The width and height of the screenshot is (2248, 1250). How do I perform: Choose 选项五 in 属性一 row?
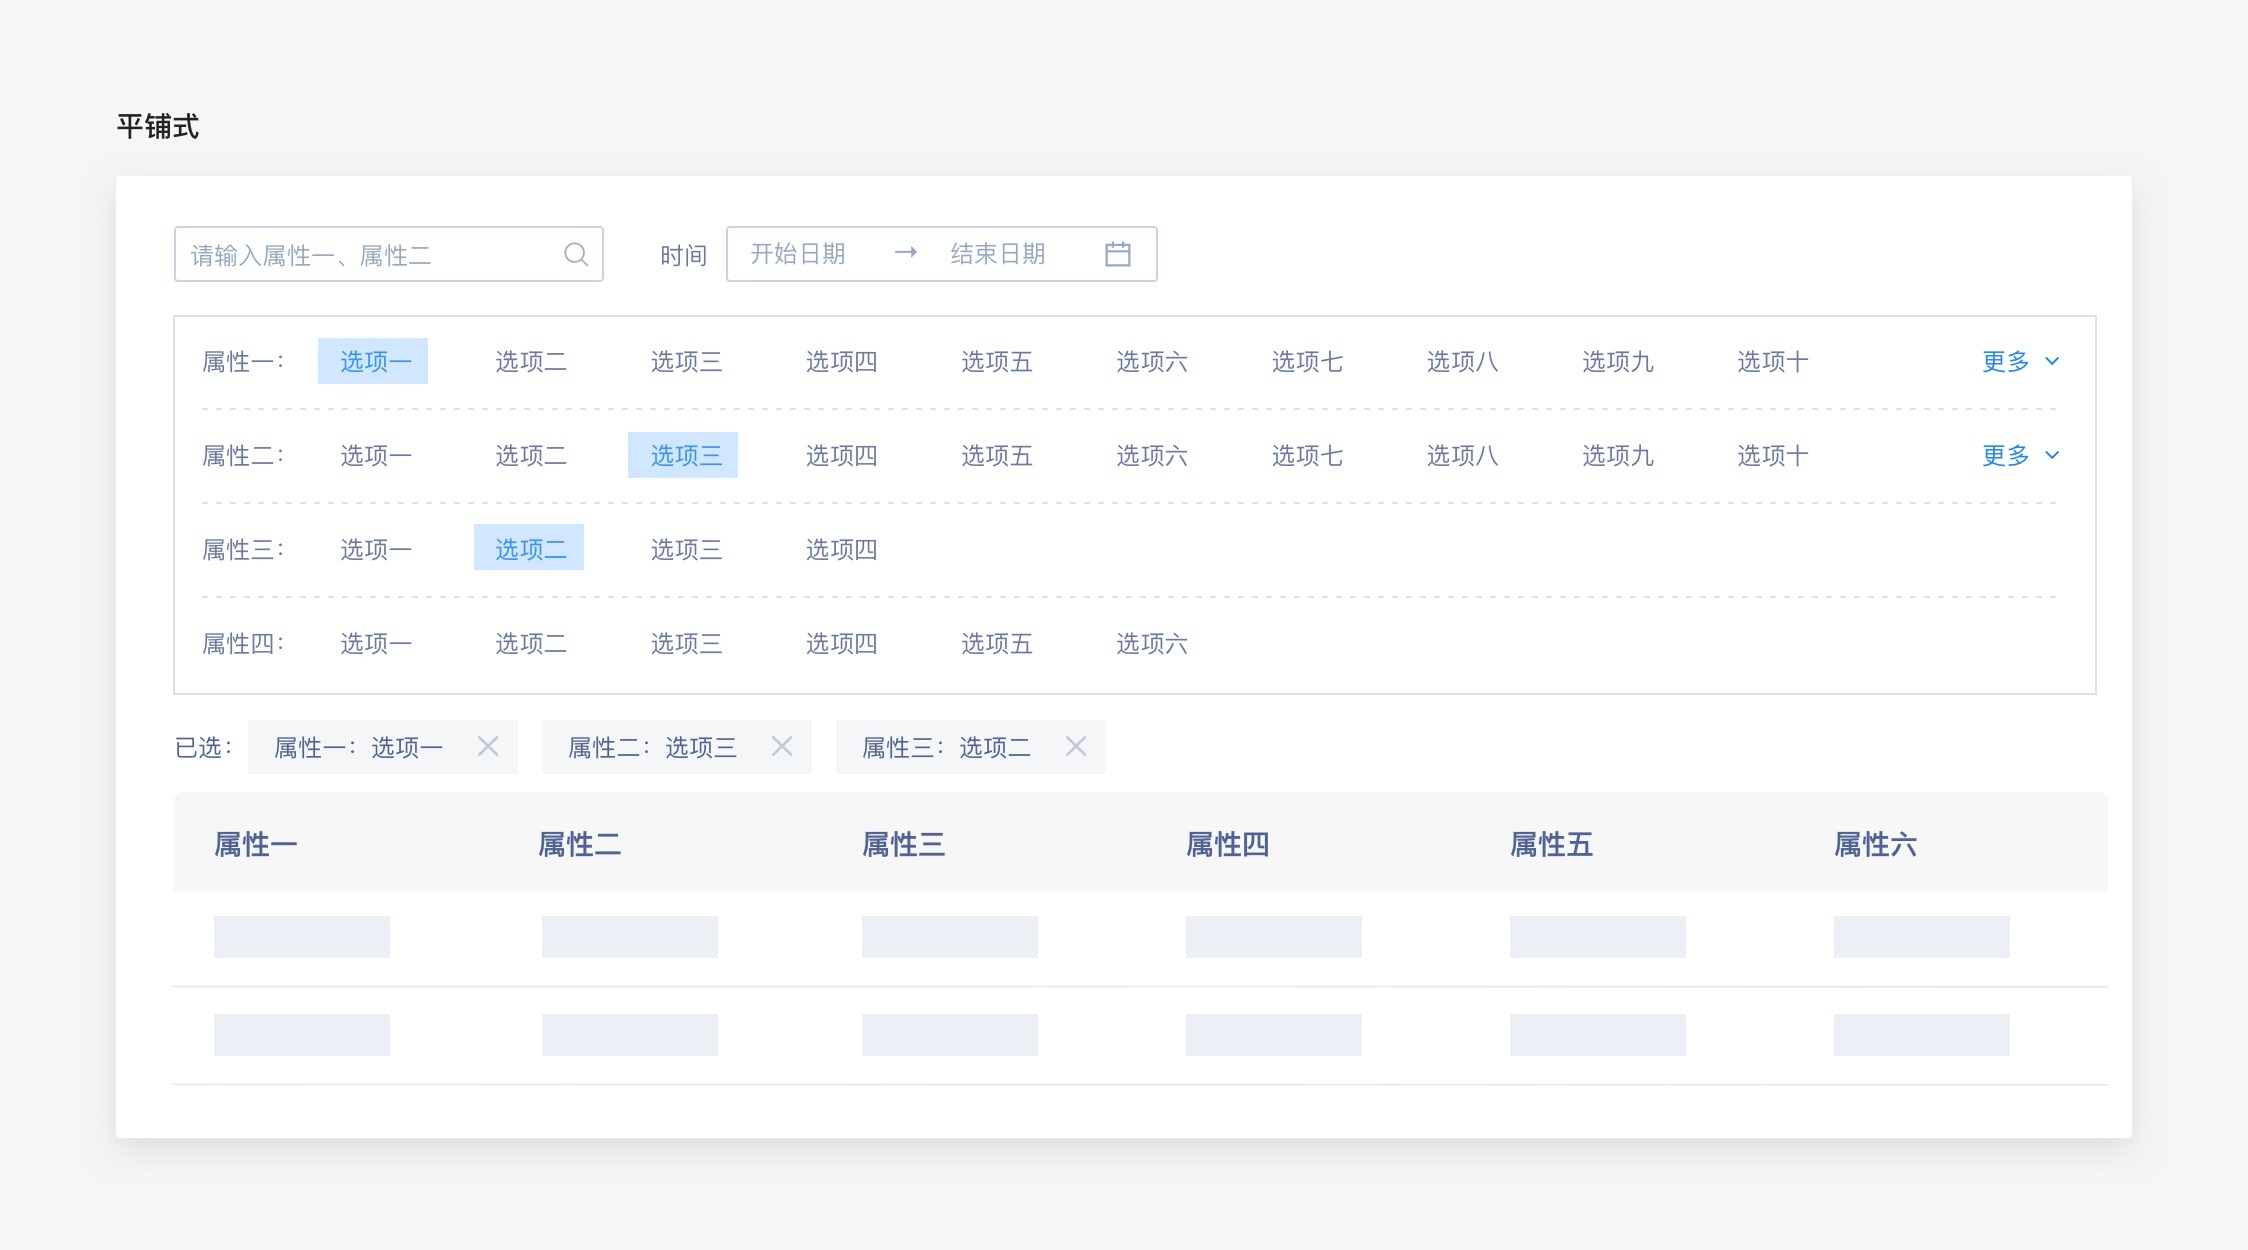point(997,361)
